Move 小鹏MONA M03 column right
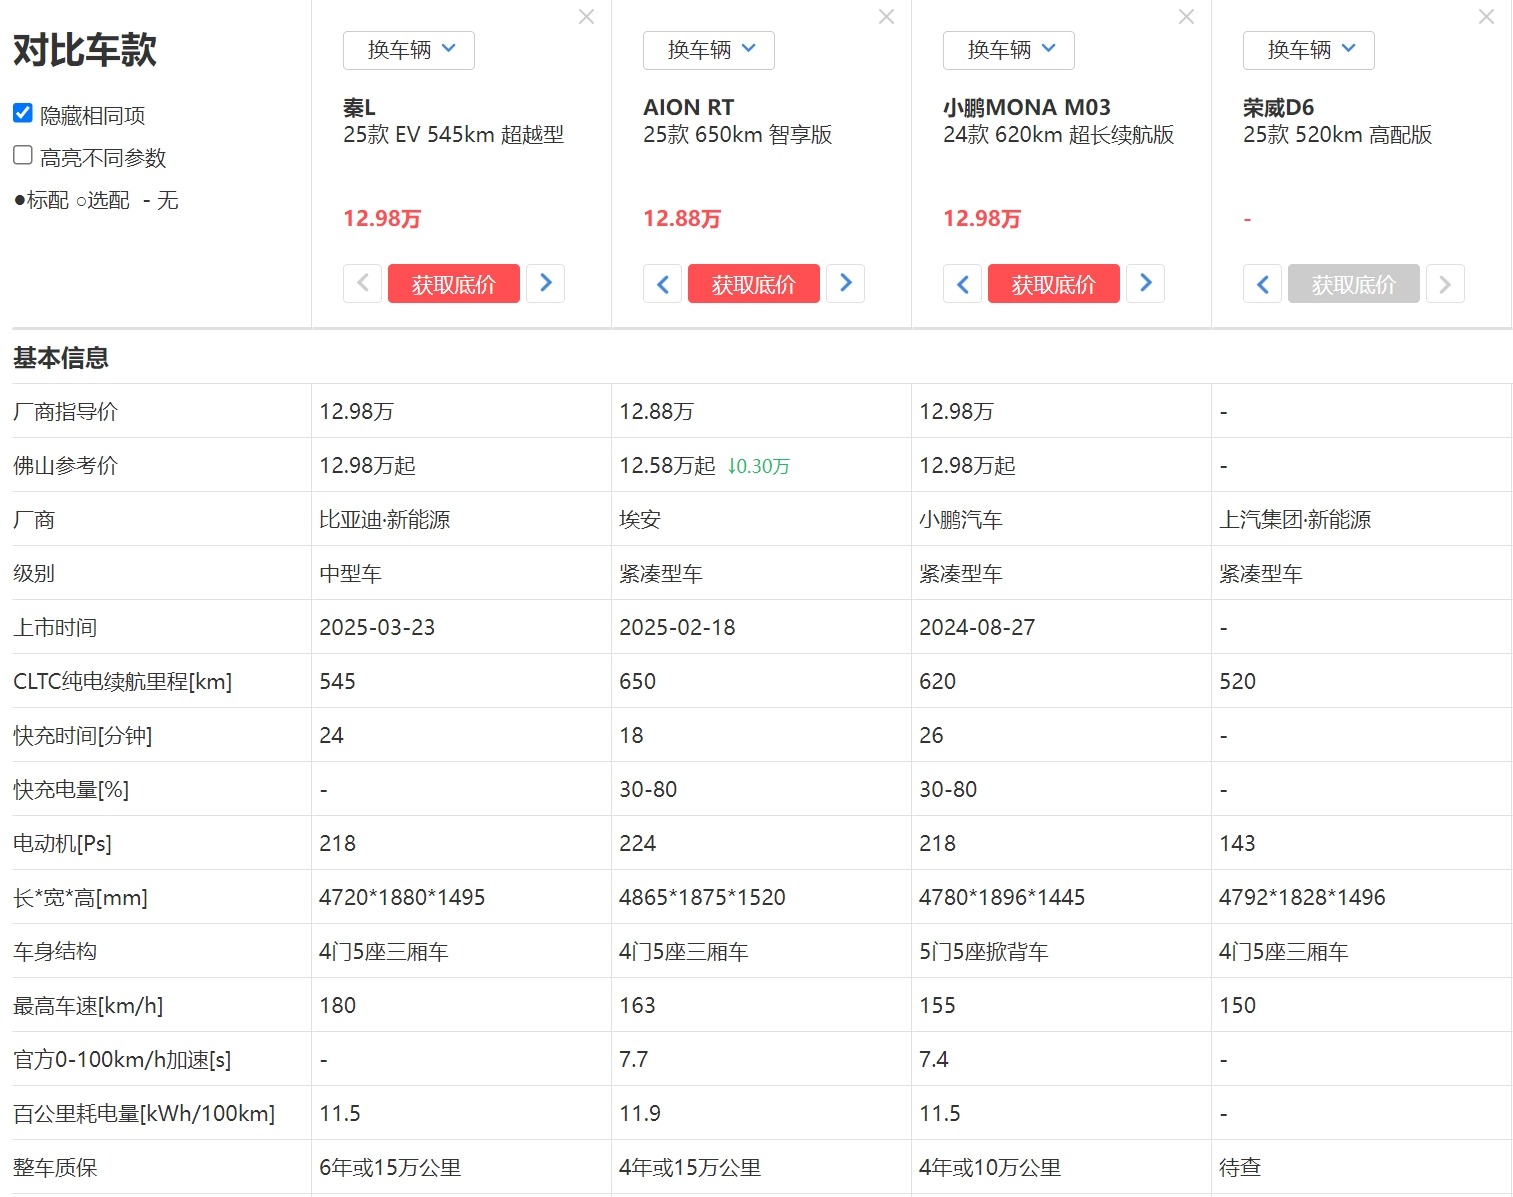This screenshot has width=1513, height=1197. point(1146,284)
